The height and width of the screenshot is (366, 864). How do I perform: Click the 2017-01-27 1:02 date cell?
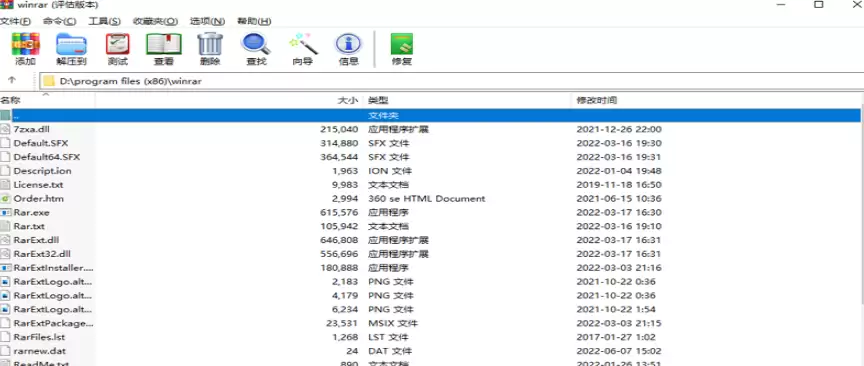tap(616, 337)
